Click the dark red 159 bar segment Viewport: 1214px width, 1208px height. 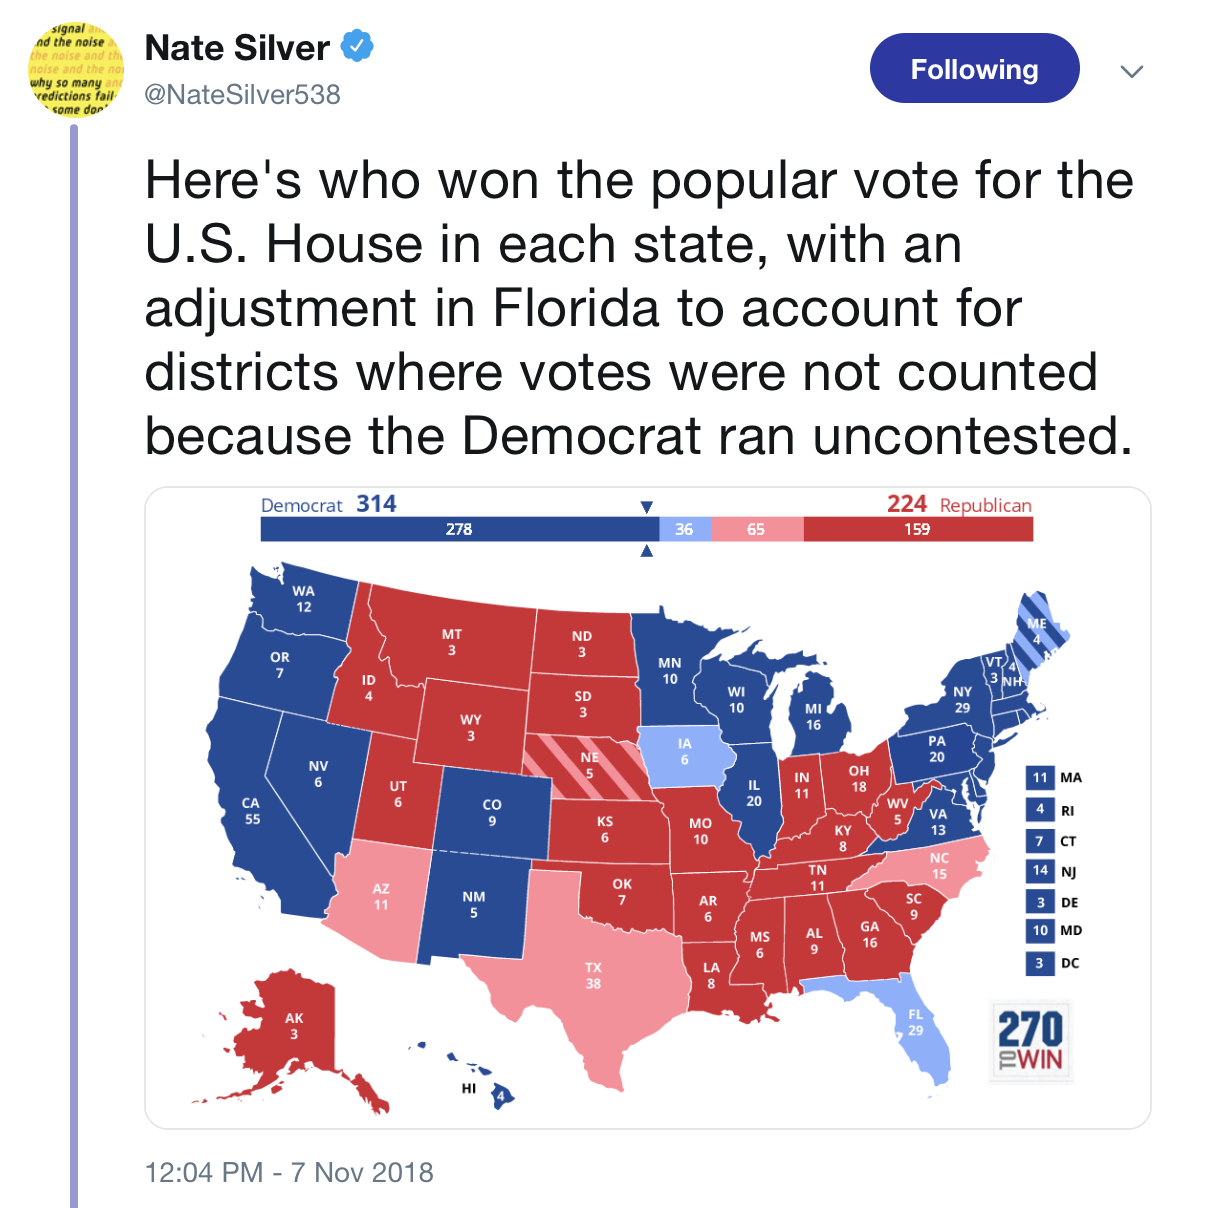click(x=917, y=529)
